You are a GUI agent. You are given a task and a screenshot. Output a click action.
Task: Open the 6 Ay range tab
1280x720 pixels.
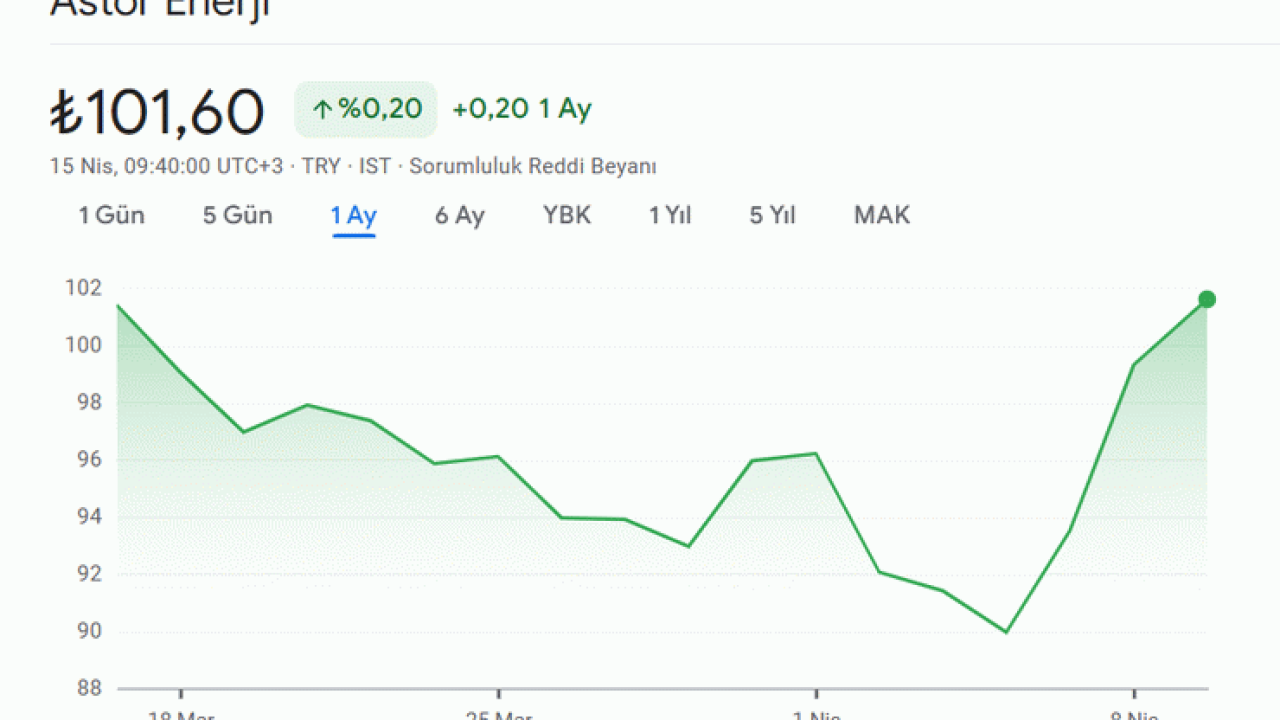(460, 215)
